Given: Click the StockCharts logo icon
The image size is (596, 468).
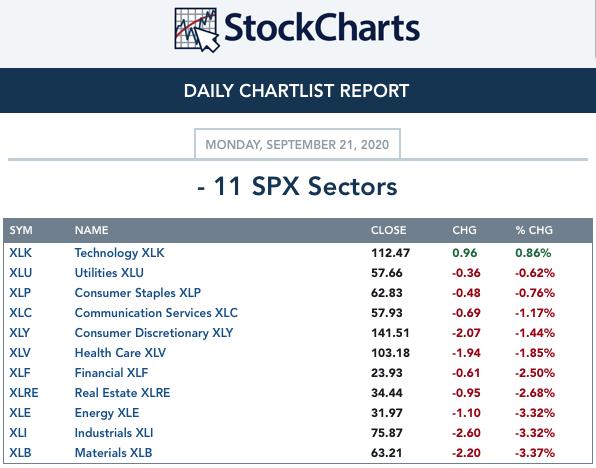Looking at the screenshot, I should click(x=197, y=30).
